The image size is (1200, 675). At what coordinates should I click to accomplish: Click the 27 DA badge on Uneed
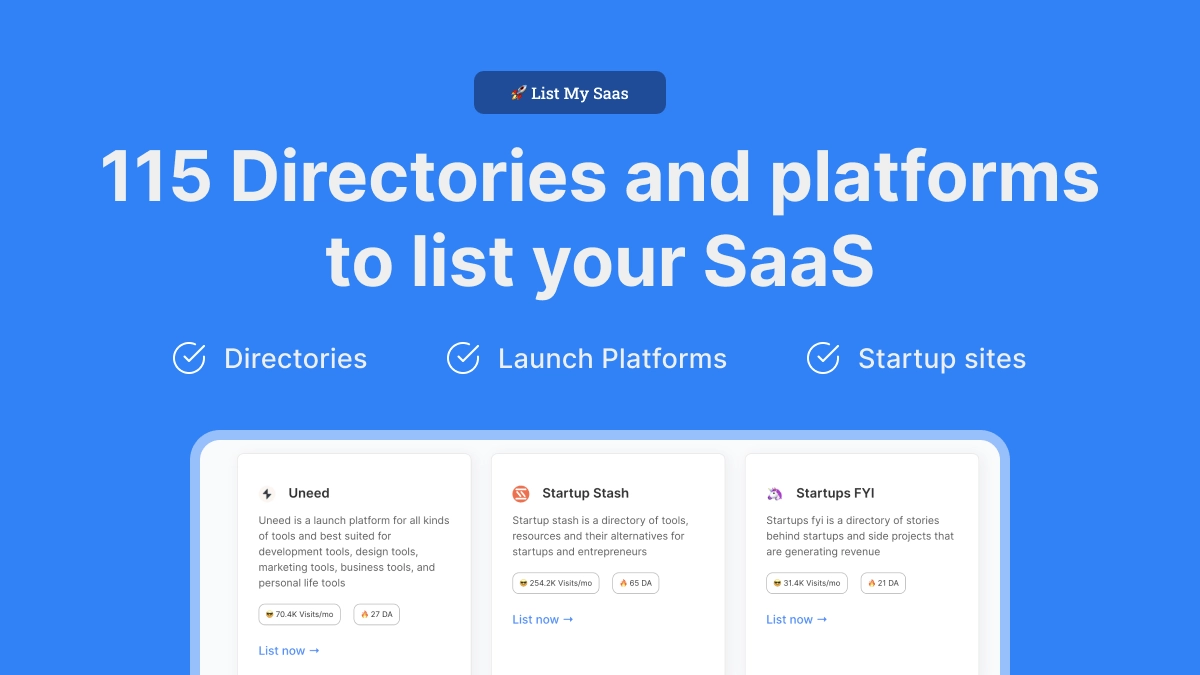click(377, 614)
